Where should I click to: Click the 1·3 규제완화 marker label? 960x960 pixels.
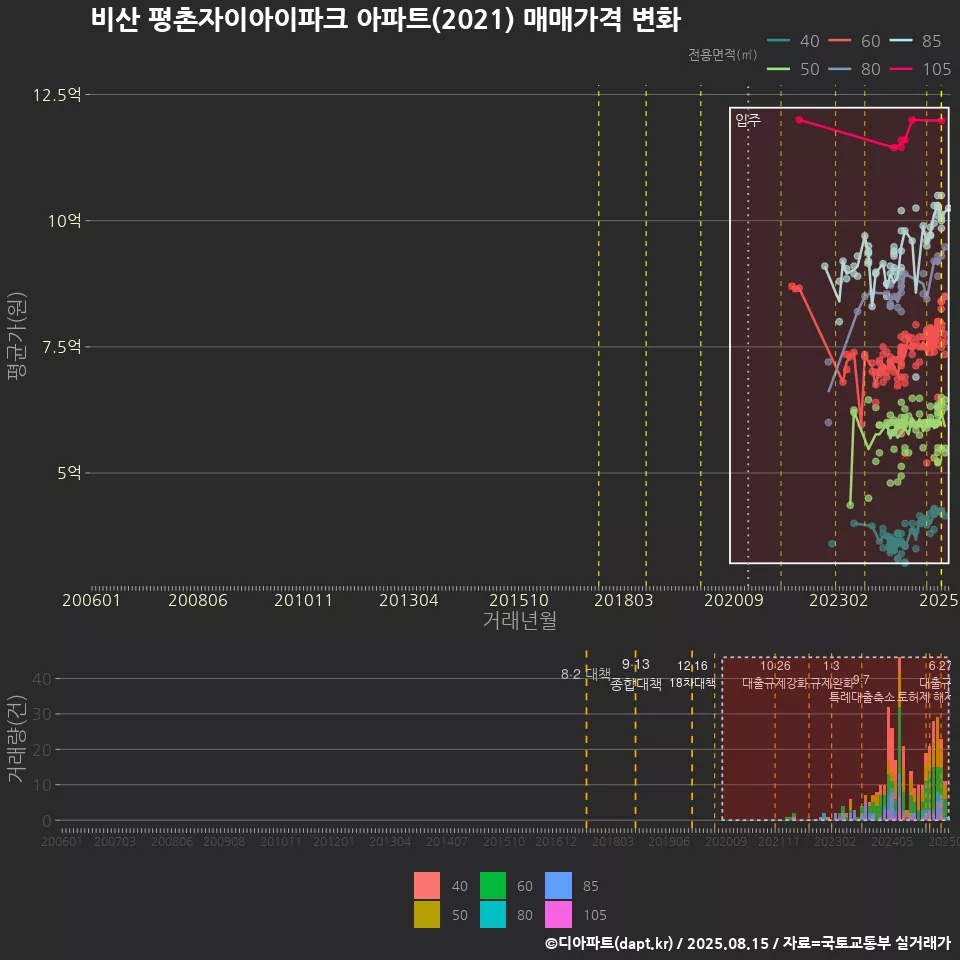click(x=831, y=674)
